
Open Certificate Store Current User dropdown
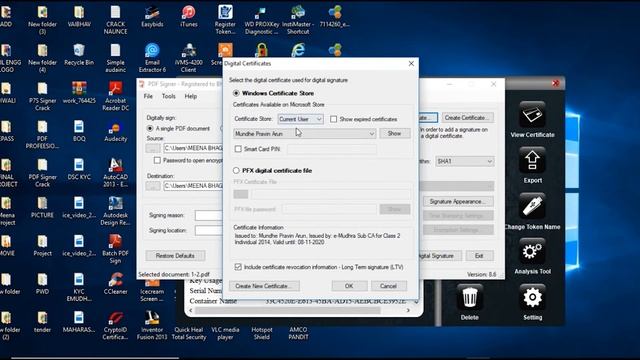tap(300, 119)
